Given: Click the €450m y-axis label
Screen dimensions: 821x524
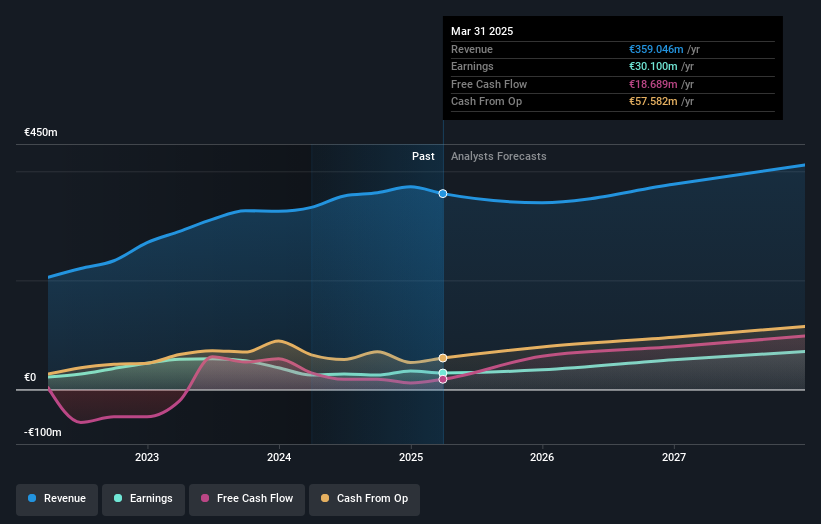Looking at the screenshot, I should [41, 132].
